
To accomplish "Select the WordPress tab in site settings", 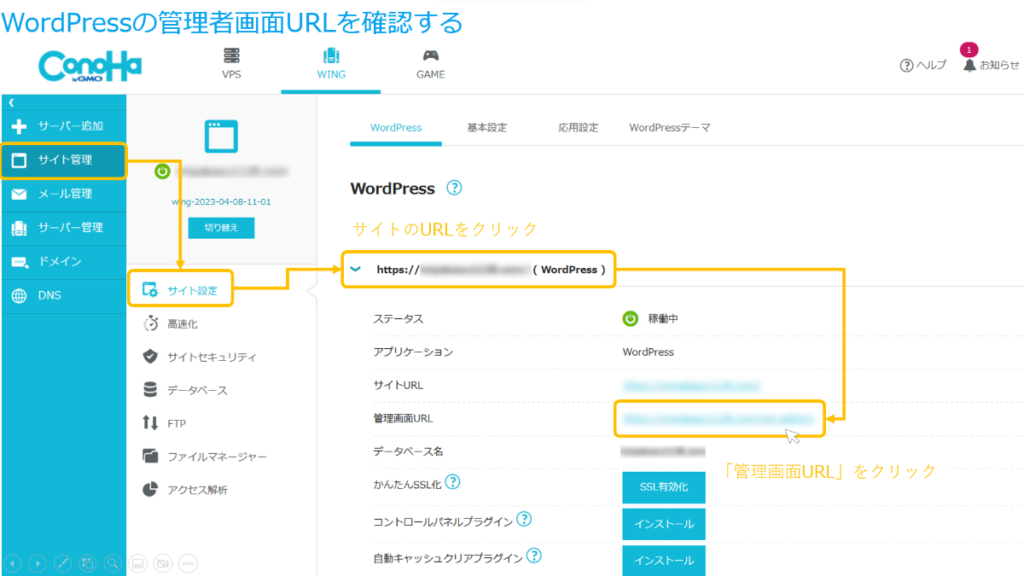I will tap(396, 128).
